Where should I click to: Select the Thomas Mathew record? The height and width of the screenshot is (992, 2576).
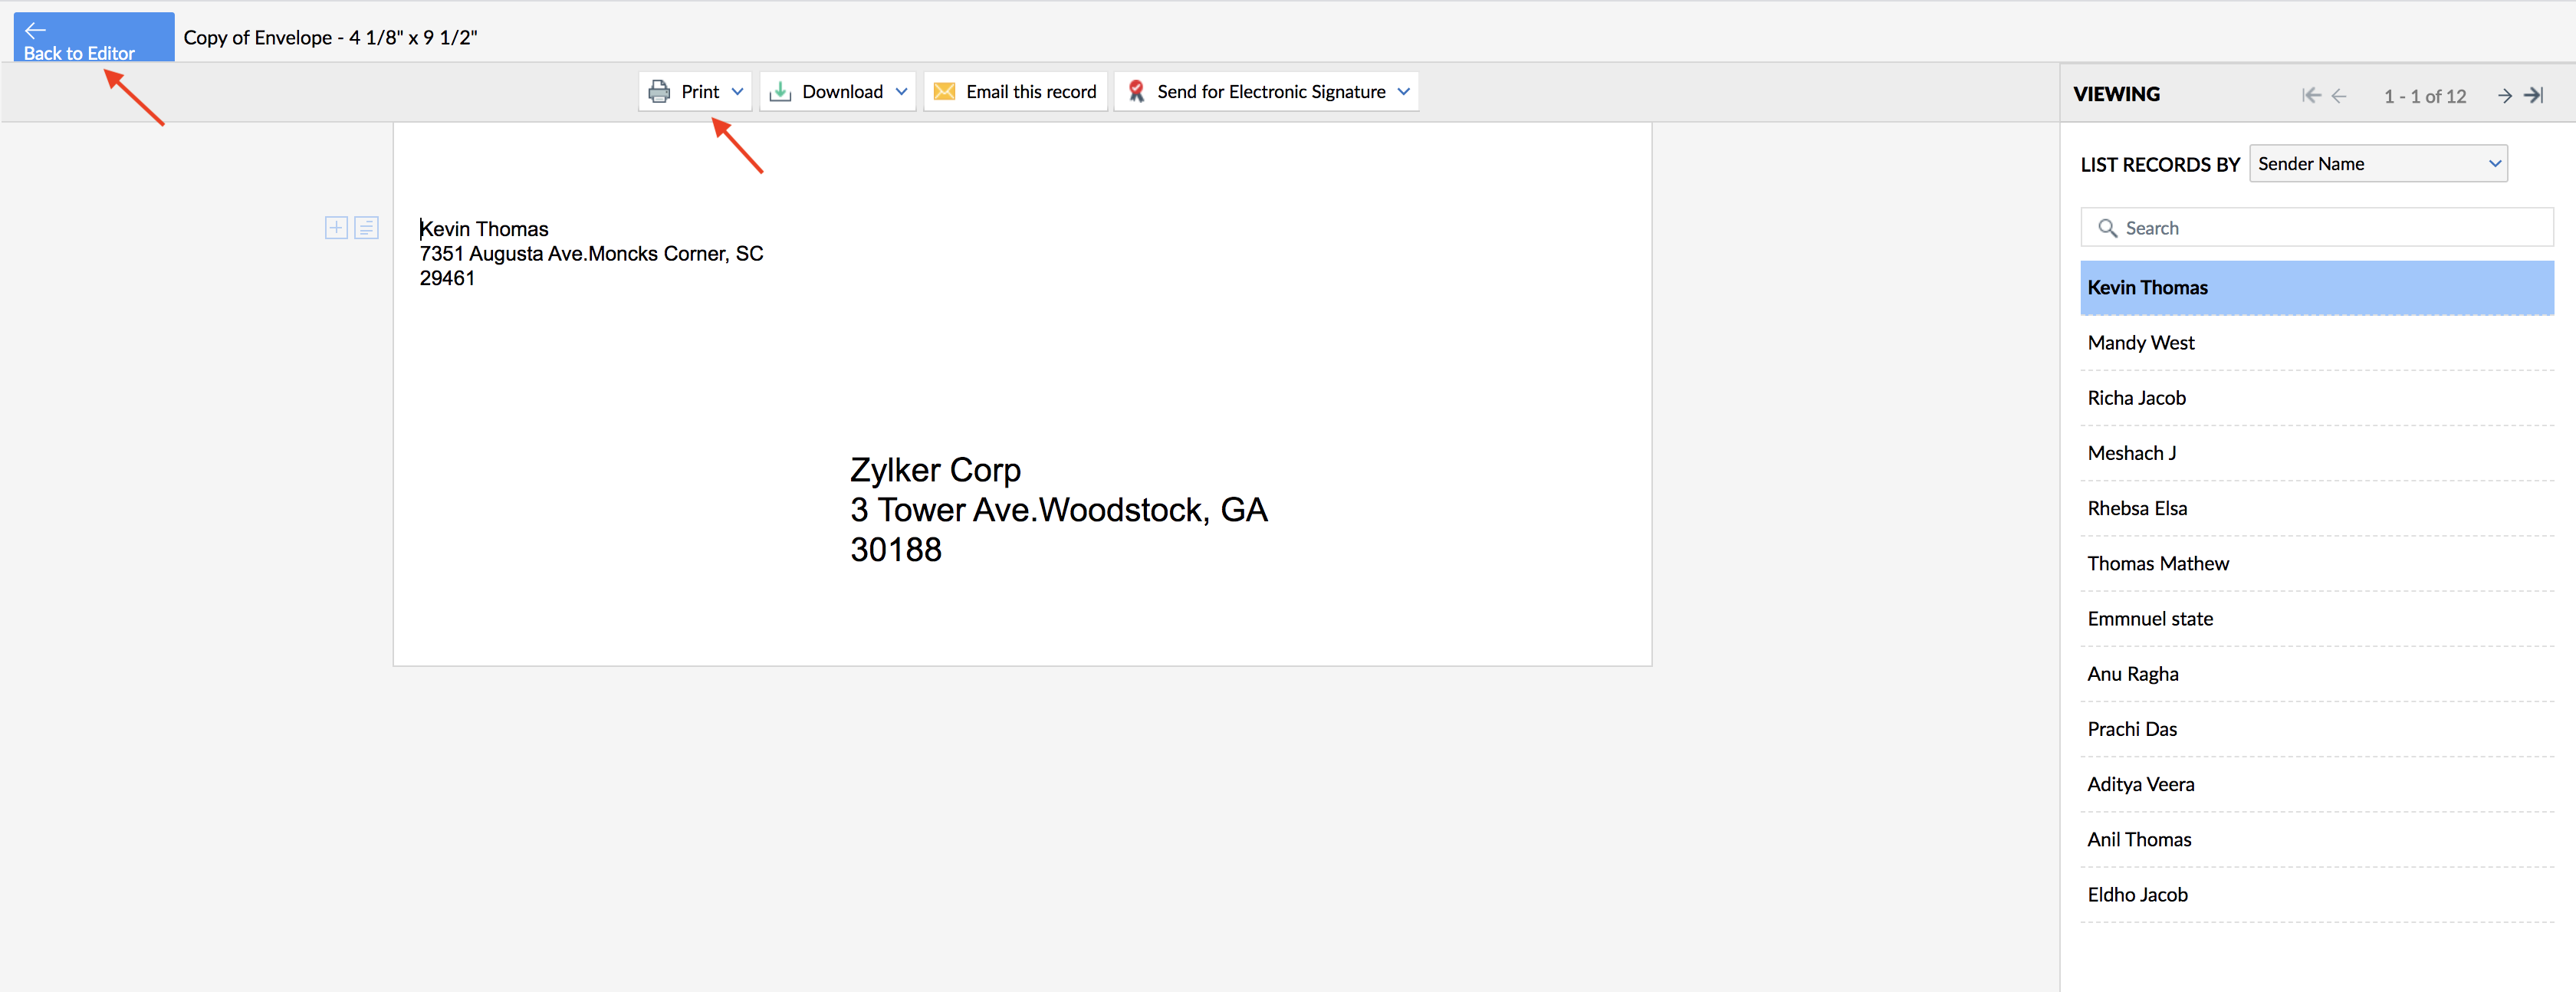(x=2158, y=564)
